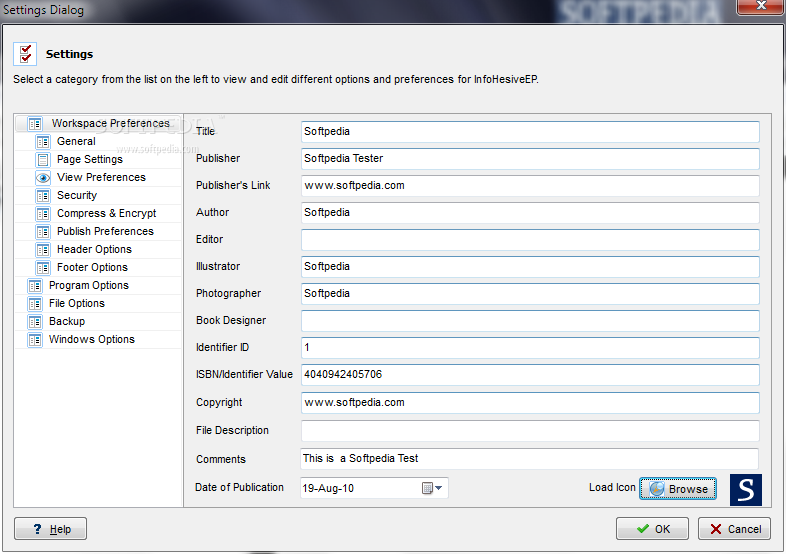Click the Header Options icon

[43, 250]
